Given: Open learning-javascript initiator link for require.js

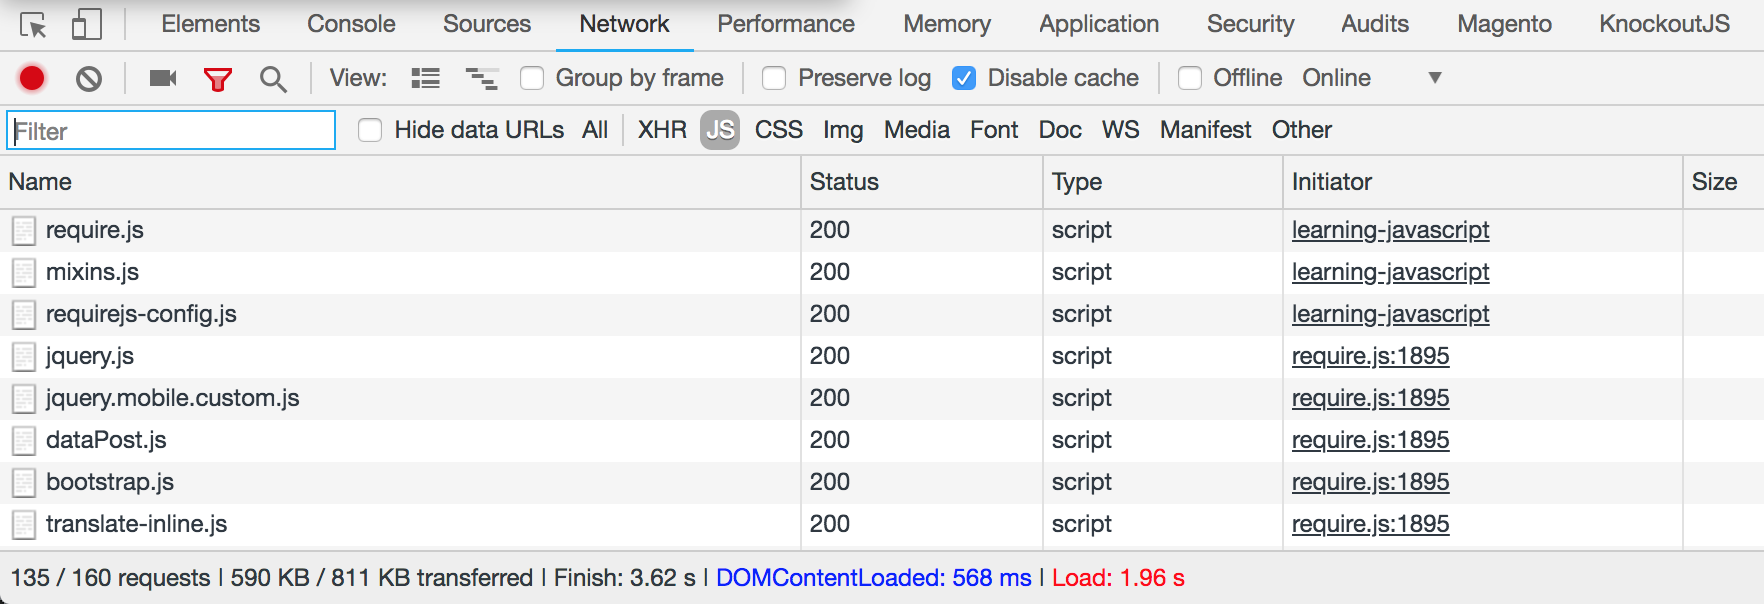Looking at the screenshot, I should (1390, 230).
